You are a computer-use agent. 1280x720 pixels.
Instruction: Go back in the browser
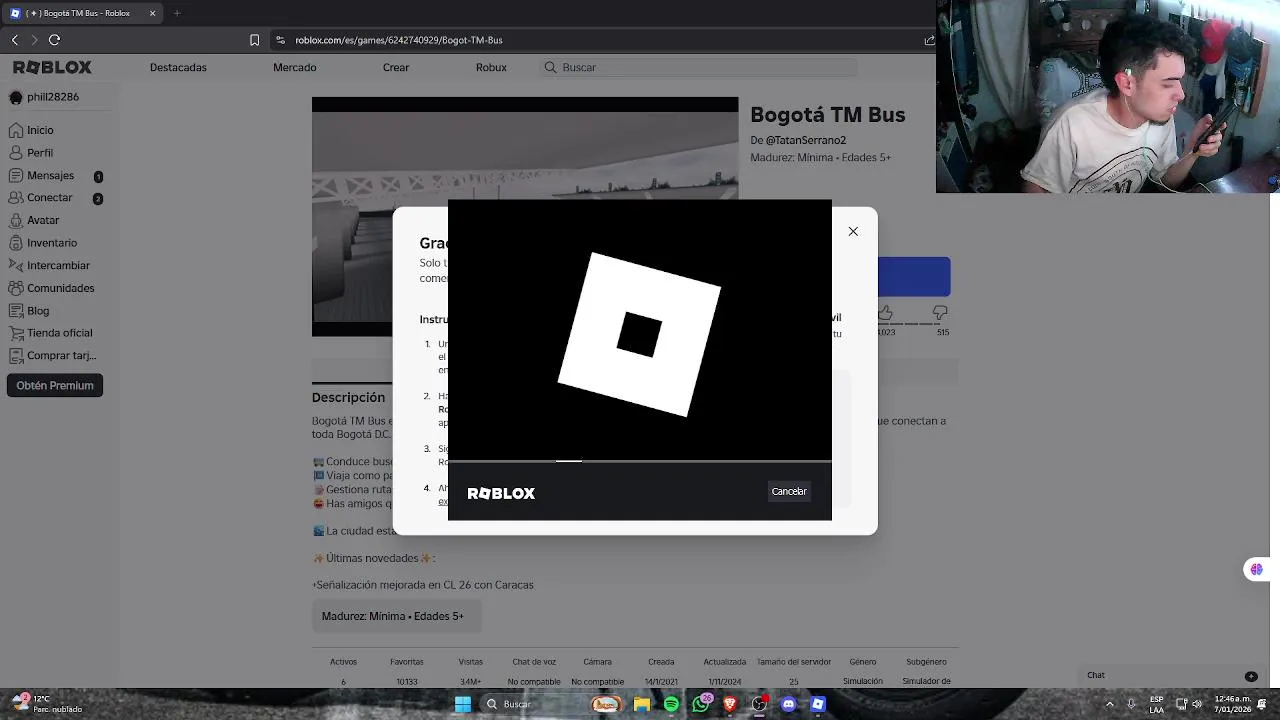click(15, 40)
